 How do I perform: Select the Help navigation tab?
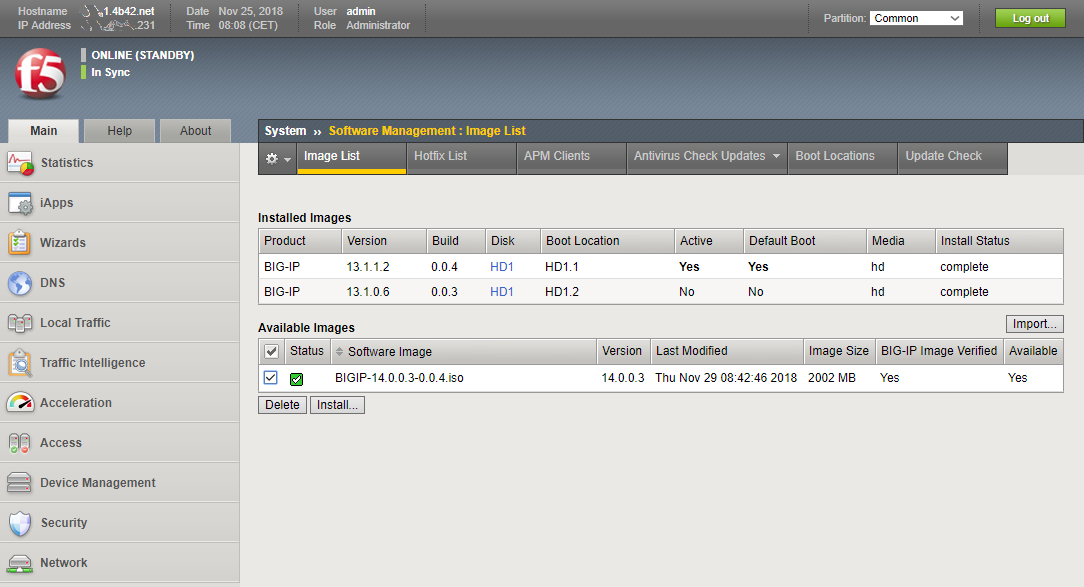pos(120,131)
